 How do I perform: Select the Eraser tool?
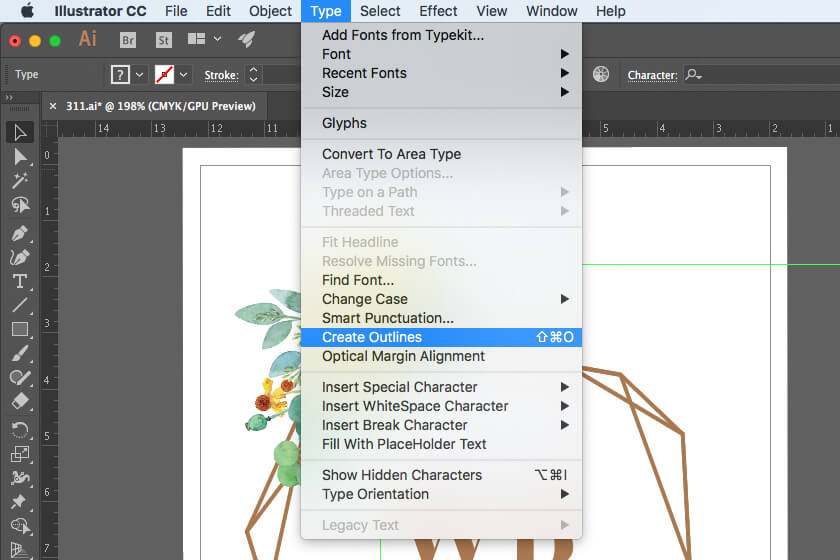(20, 401)
